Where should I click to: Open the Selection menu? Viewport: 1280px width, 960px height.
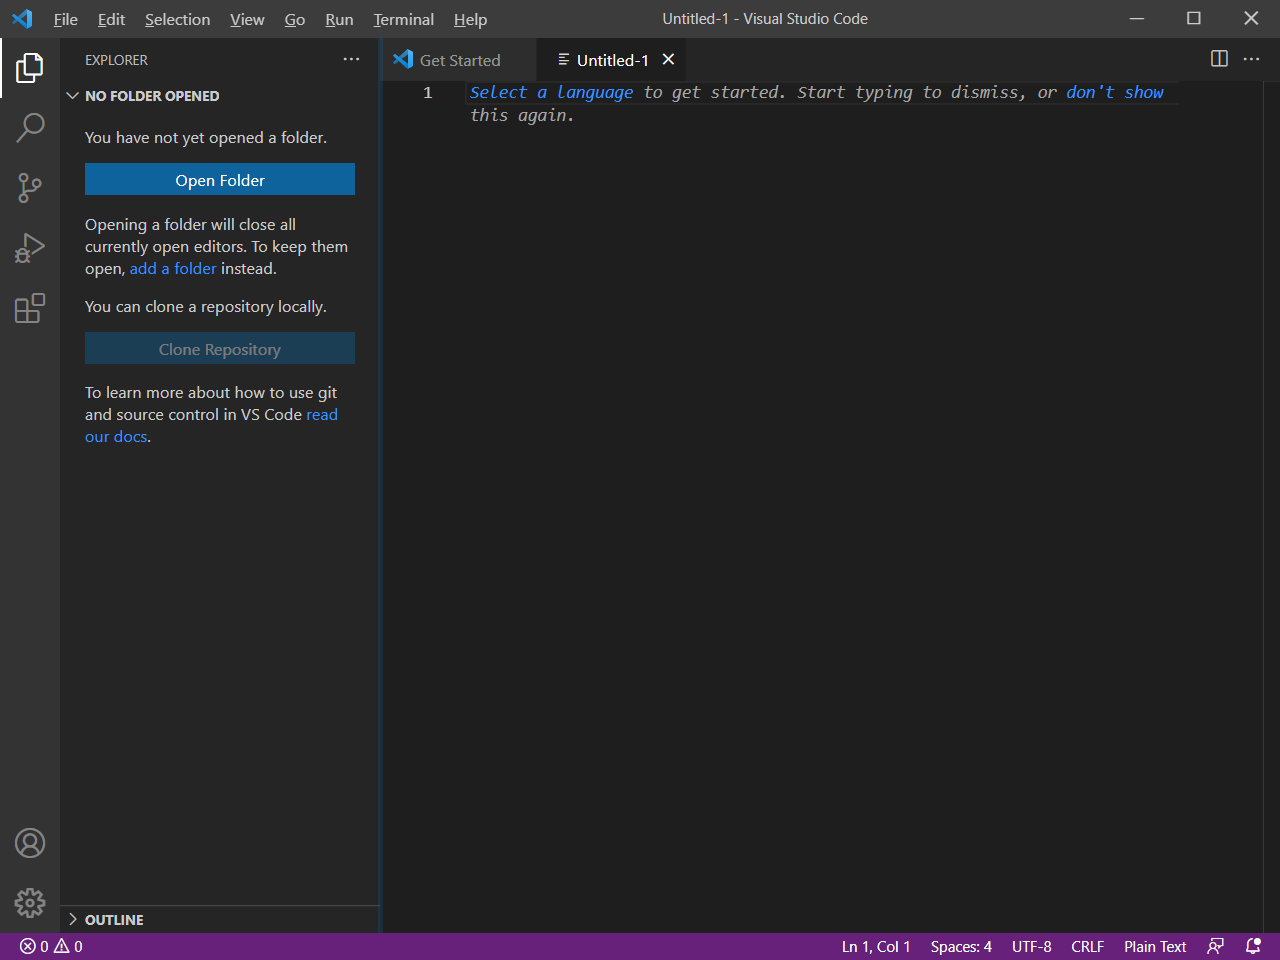click(x=177, y=19)
